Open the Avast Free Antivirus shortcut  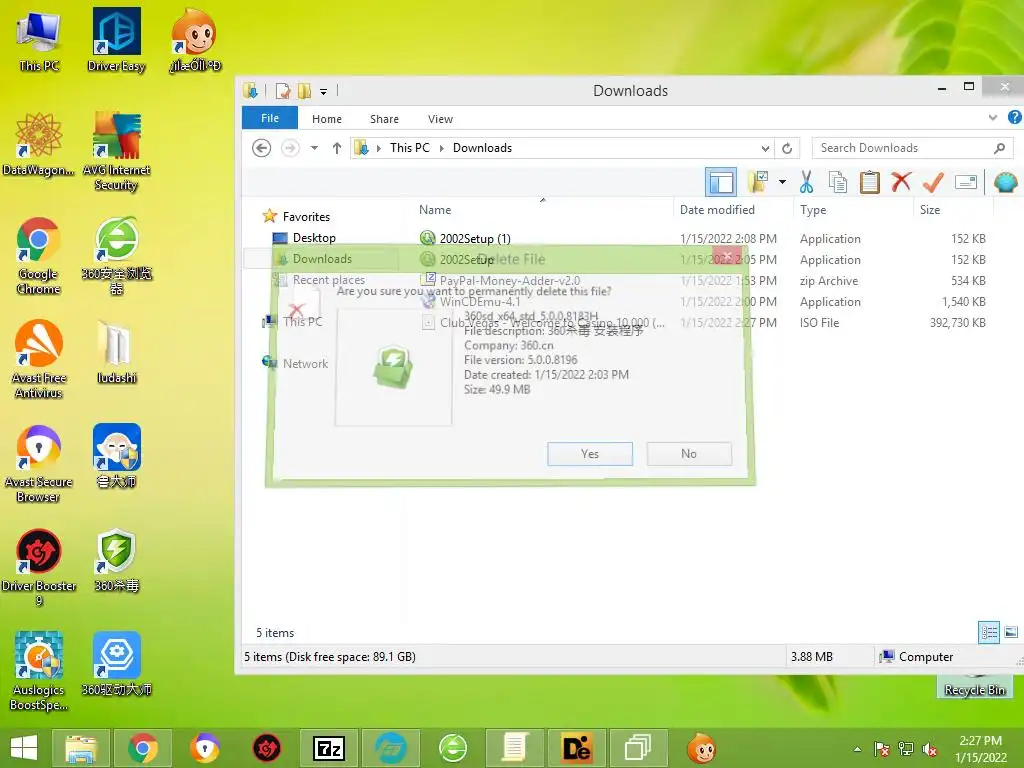pos(39,359)
